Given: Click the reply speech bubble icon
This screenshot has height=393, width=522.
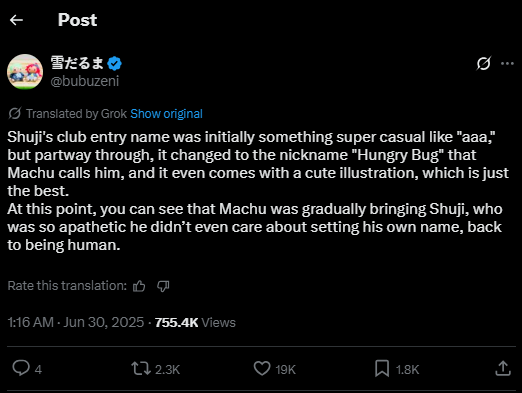Looking at the screenshot, I should pos(21,368).
